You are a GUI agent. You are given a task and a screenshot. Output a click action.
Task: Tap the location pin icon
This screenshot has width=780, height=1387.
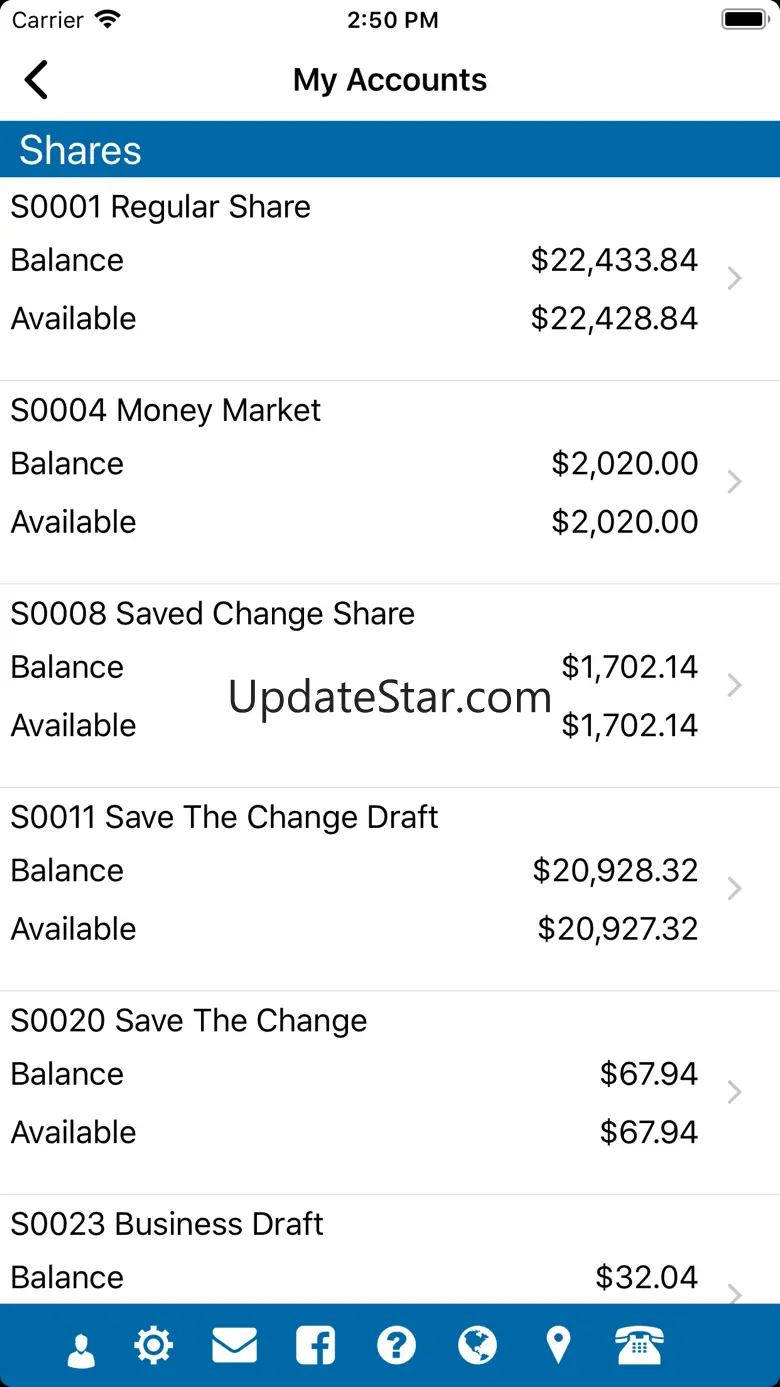558,1346
